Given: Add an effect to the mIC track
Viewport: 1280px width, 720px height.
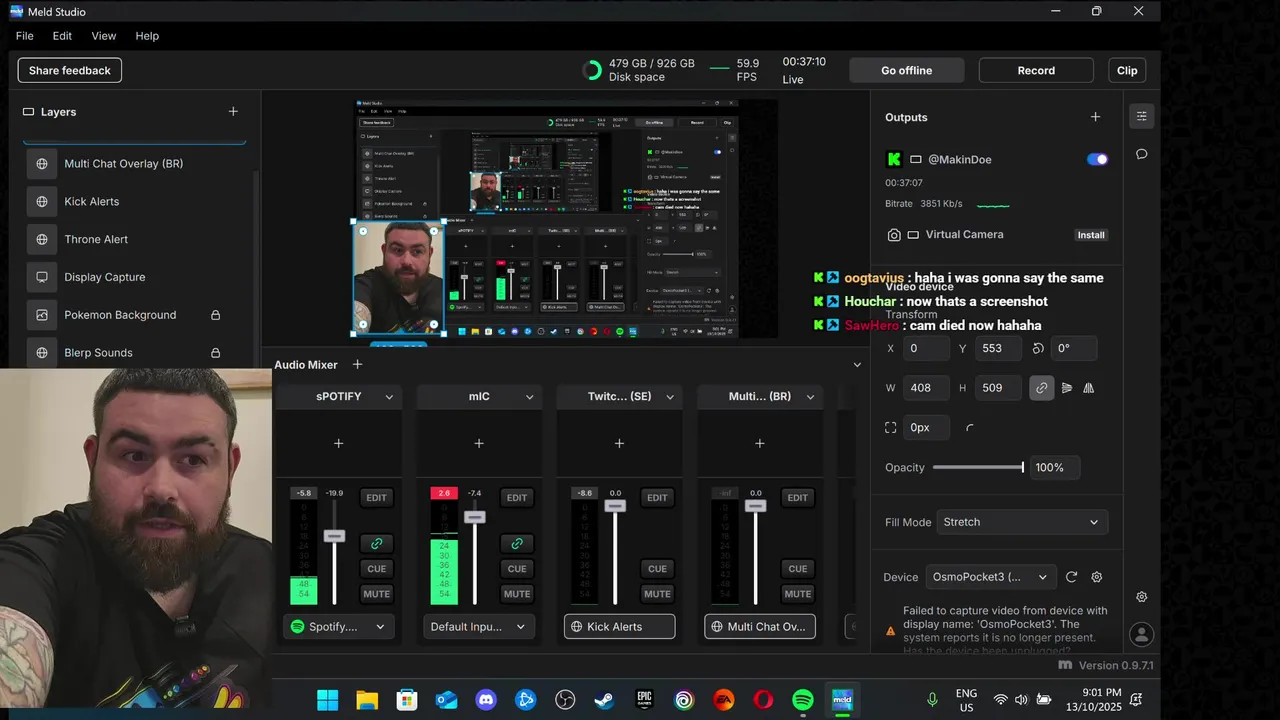Looking at the screenshot, I should click(x=478, y=443).
